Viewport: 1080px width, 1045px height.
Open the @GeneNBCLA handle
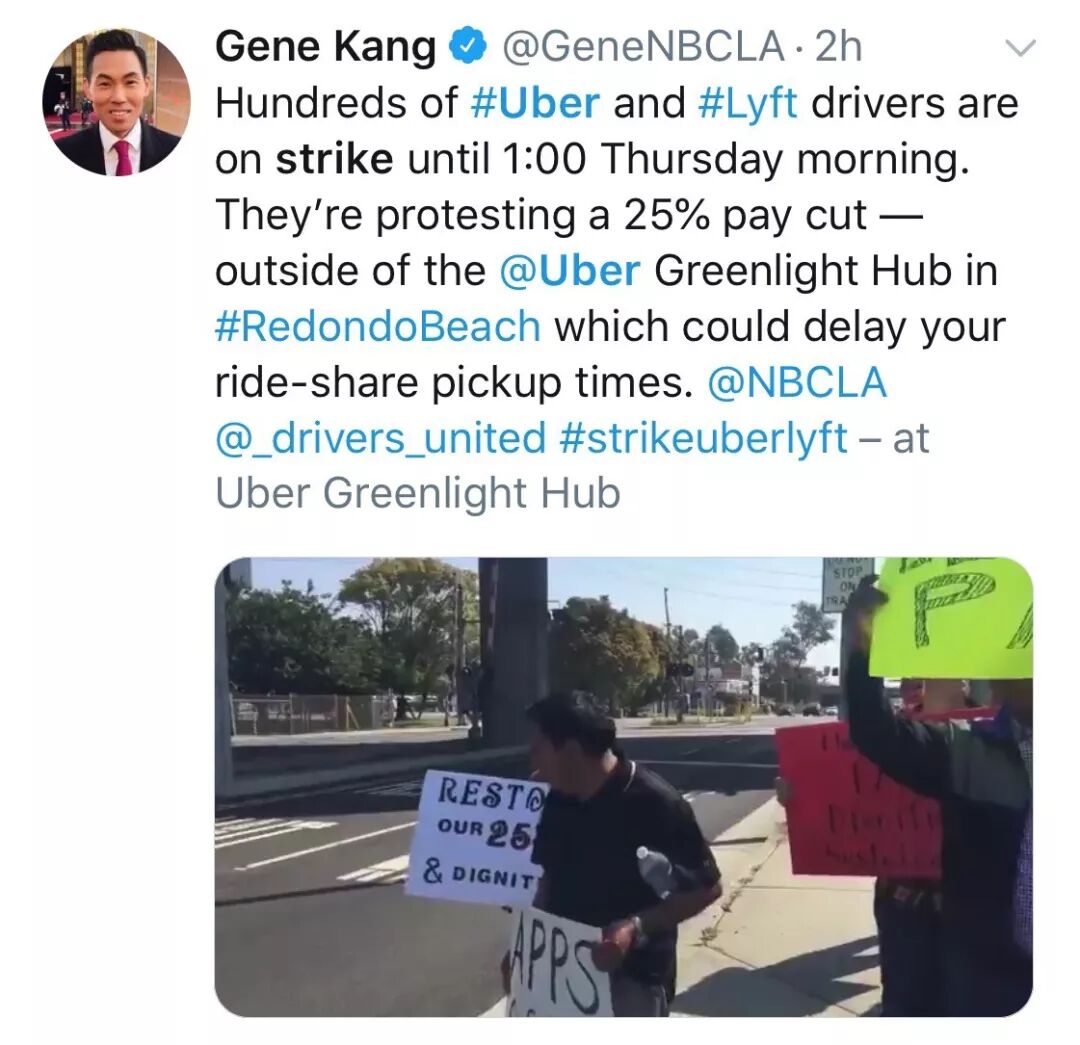(644, 48)
